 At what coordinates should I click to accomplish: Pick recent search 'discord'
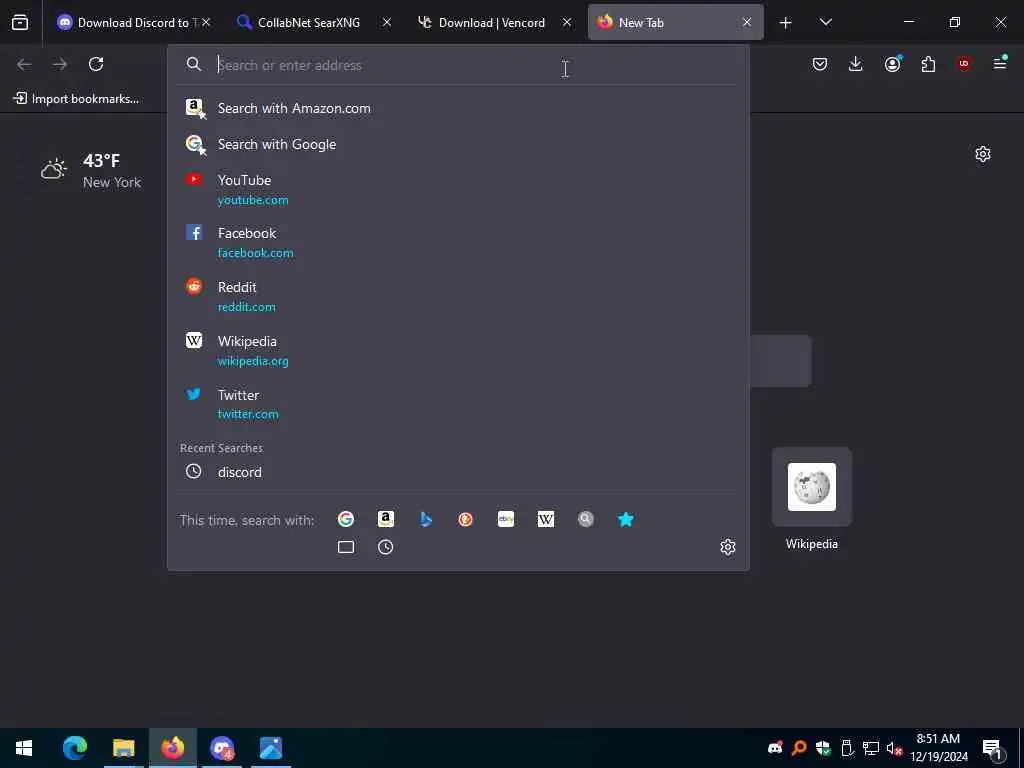tap(458, 472)
